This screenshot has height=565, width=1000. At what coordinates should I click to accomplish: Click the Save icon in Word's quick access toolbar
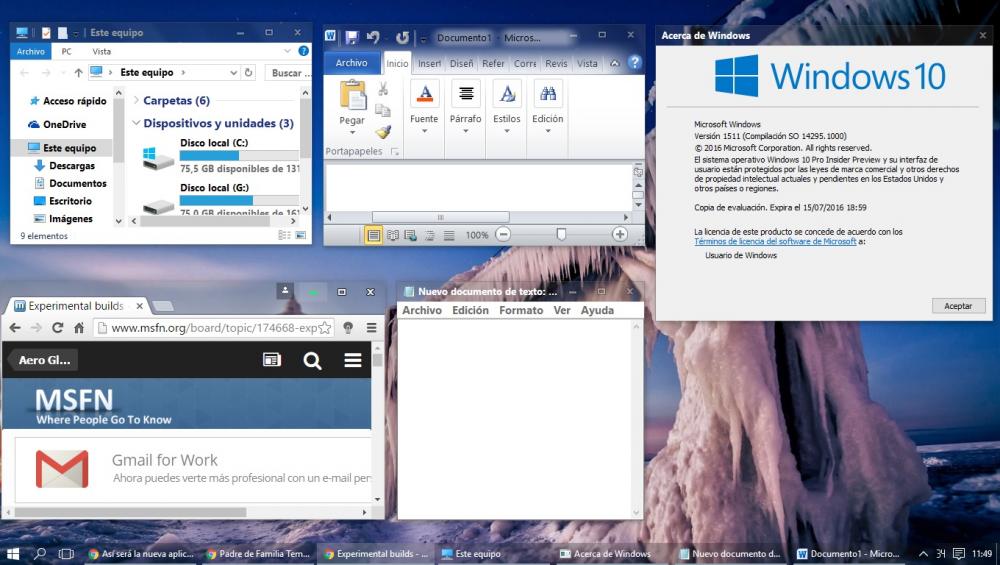pyautogui.click(x=352, y=38)
